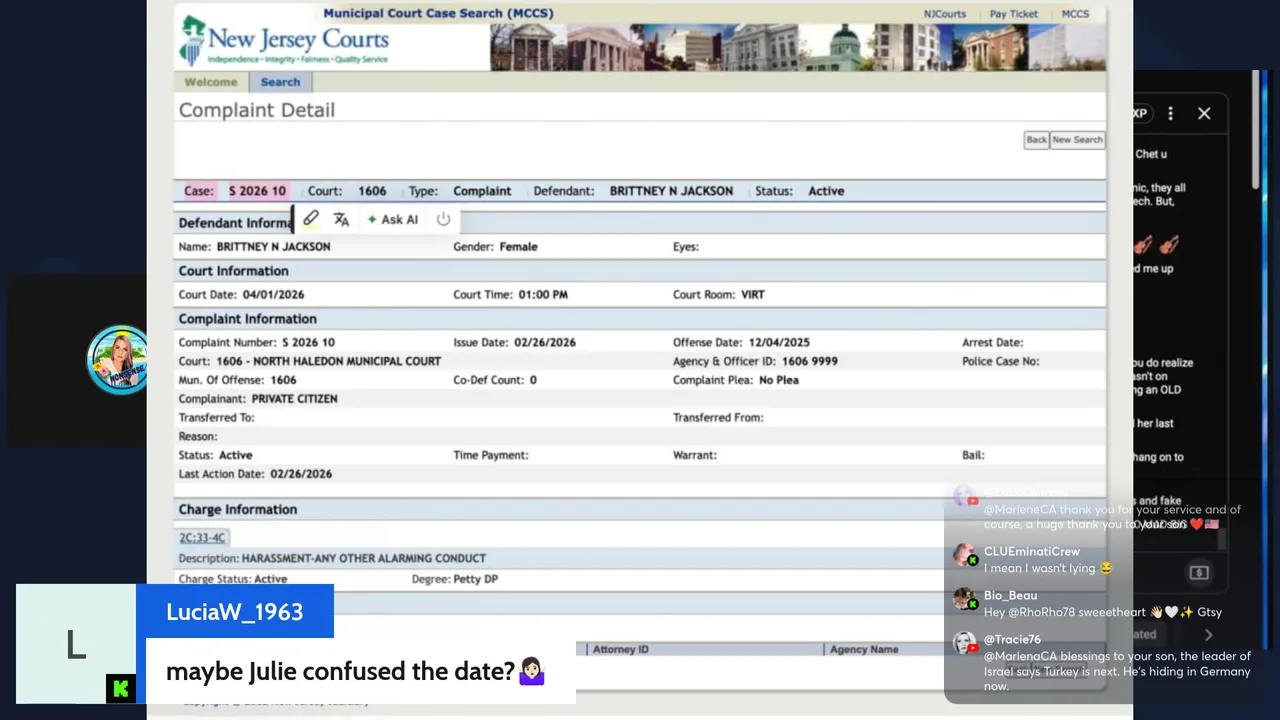
Task: Click the Gender Female value
Action: point(518,247)
